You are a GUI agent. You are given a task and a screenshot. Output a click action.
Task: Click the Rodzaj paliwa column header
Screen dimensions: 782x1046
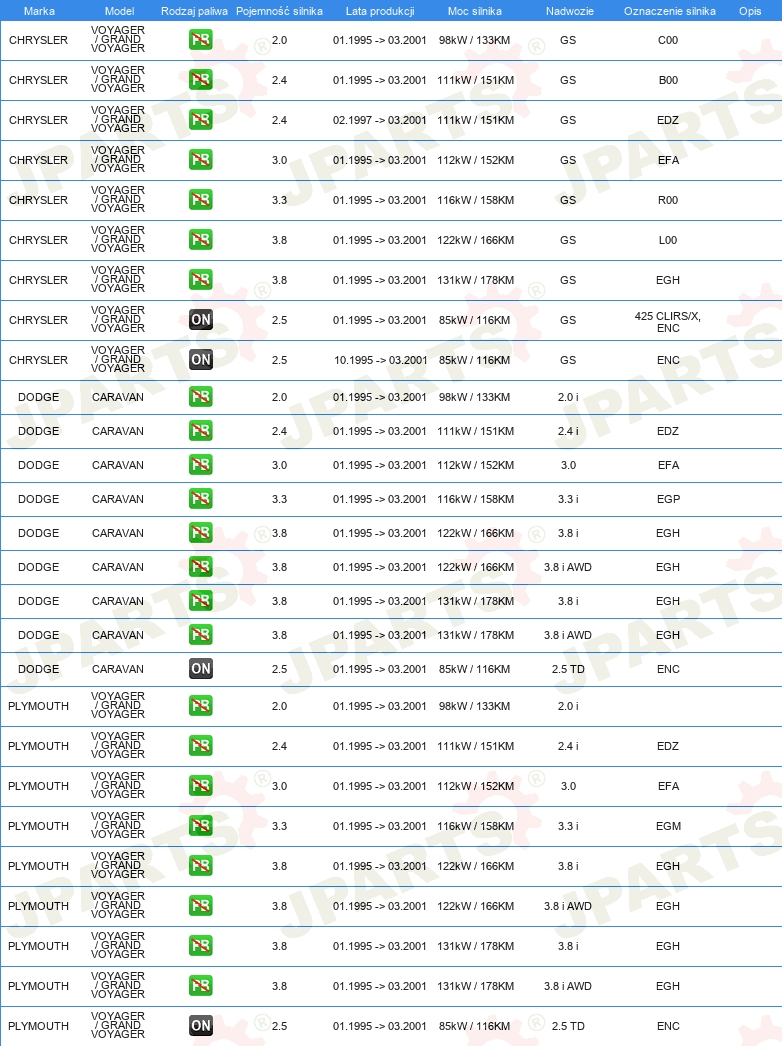click(194, 11)
